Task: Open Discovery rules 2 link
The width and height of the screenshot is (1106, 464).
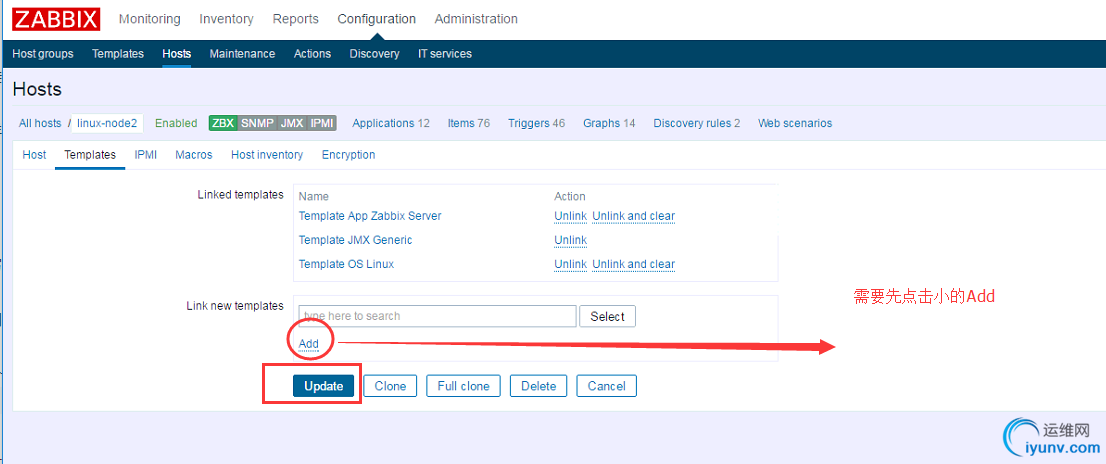Action: (x=697, y=123)
